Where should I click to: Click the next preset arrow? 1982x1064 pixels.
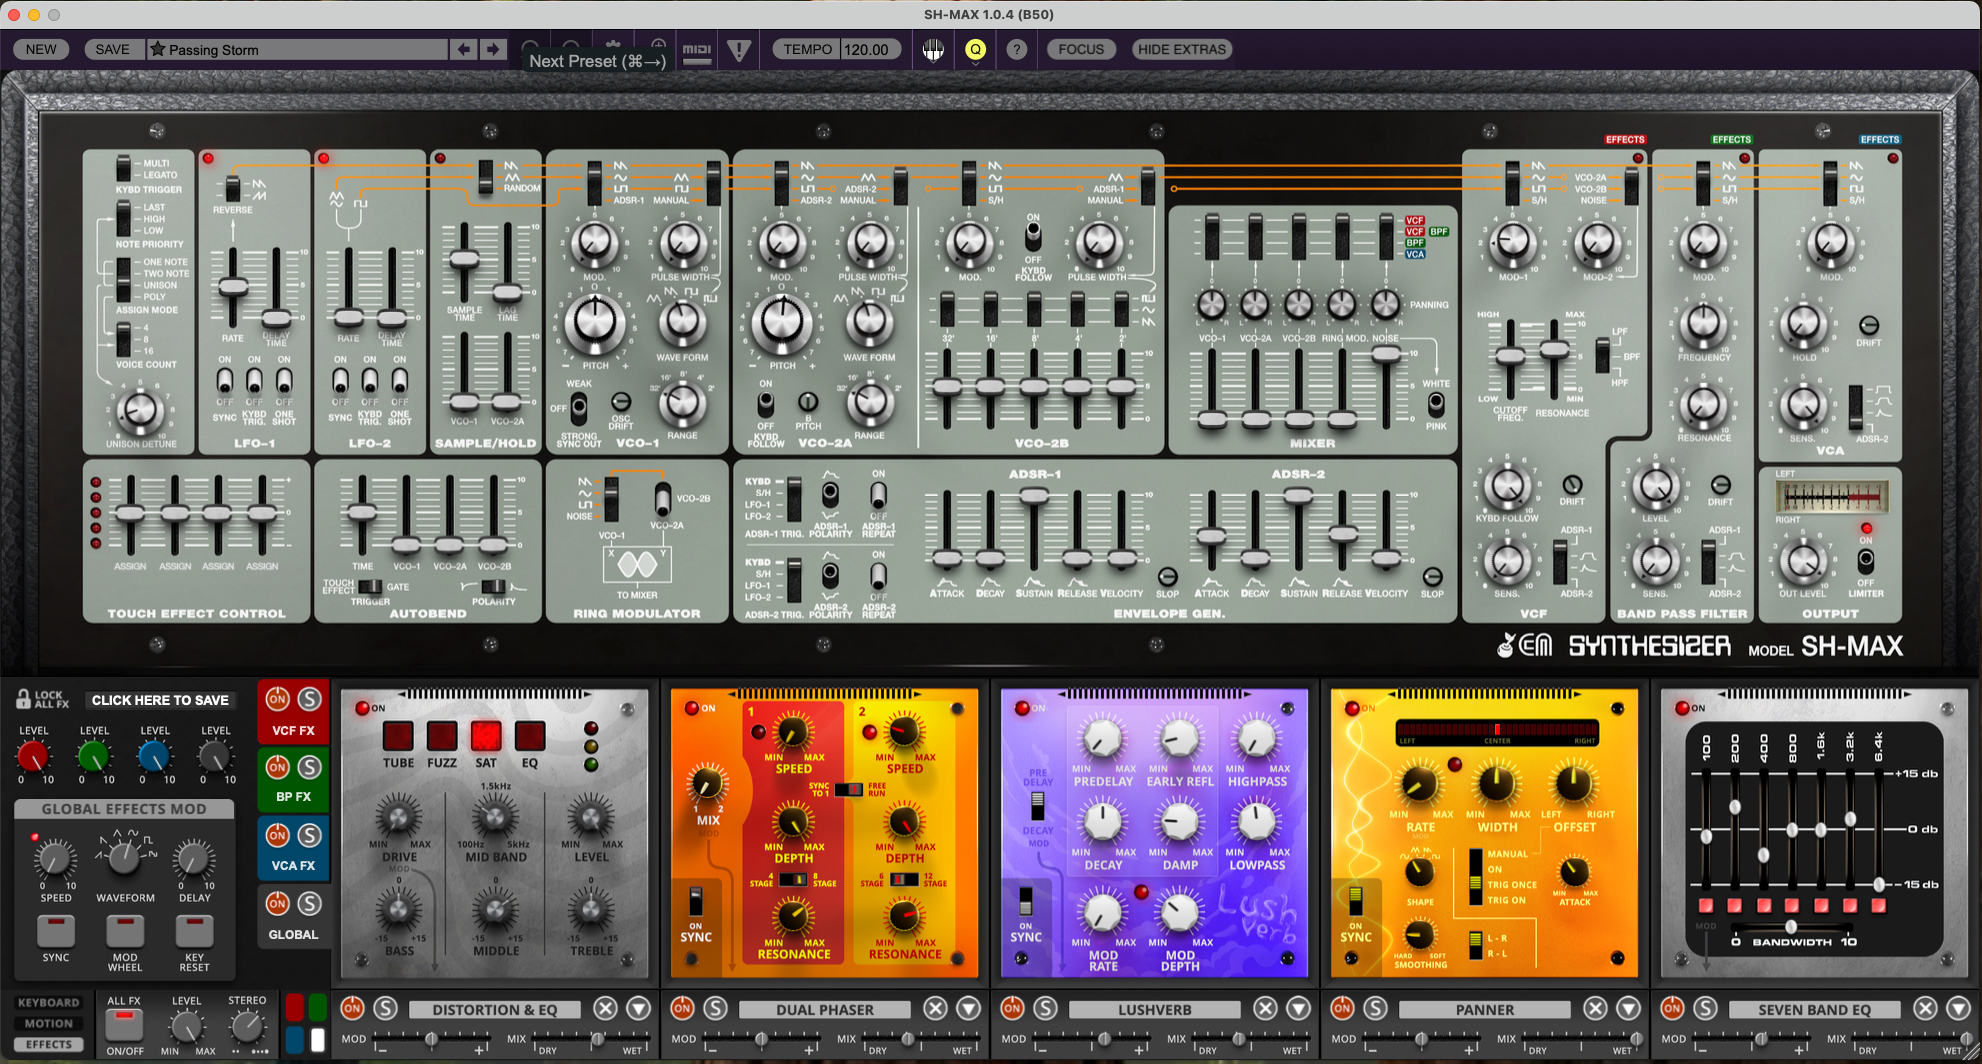492,49
